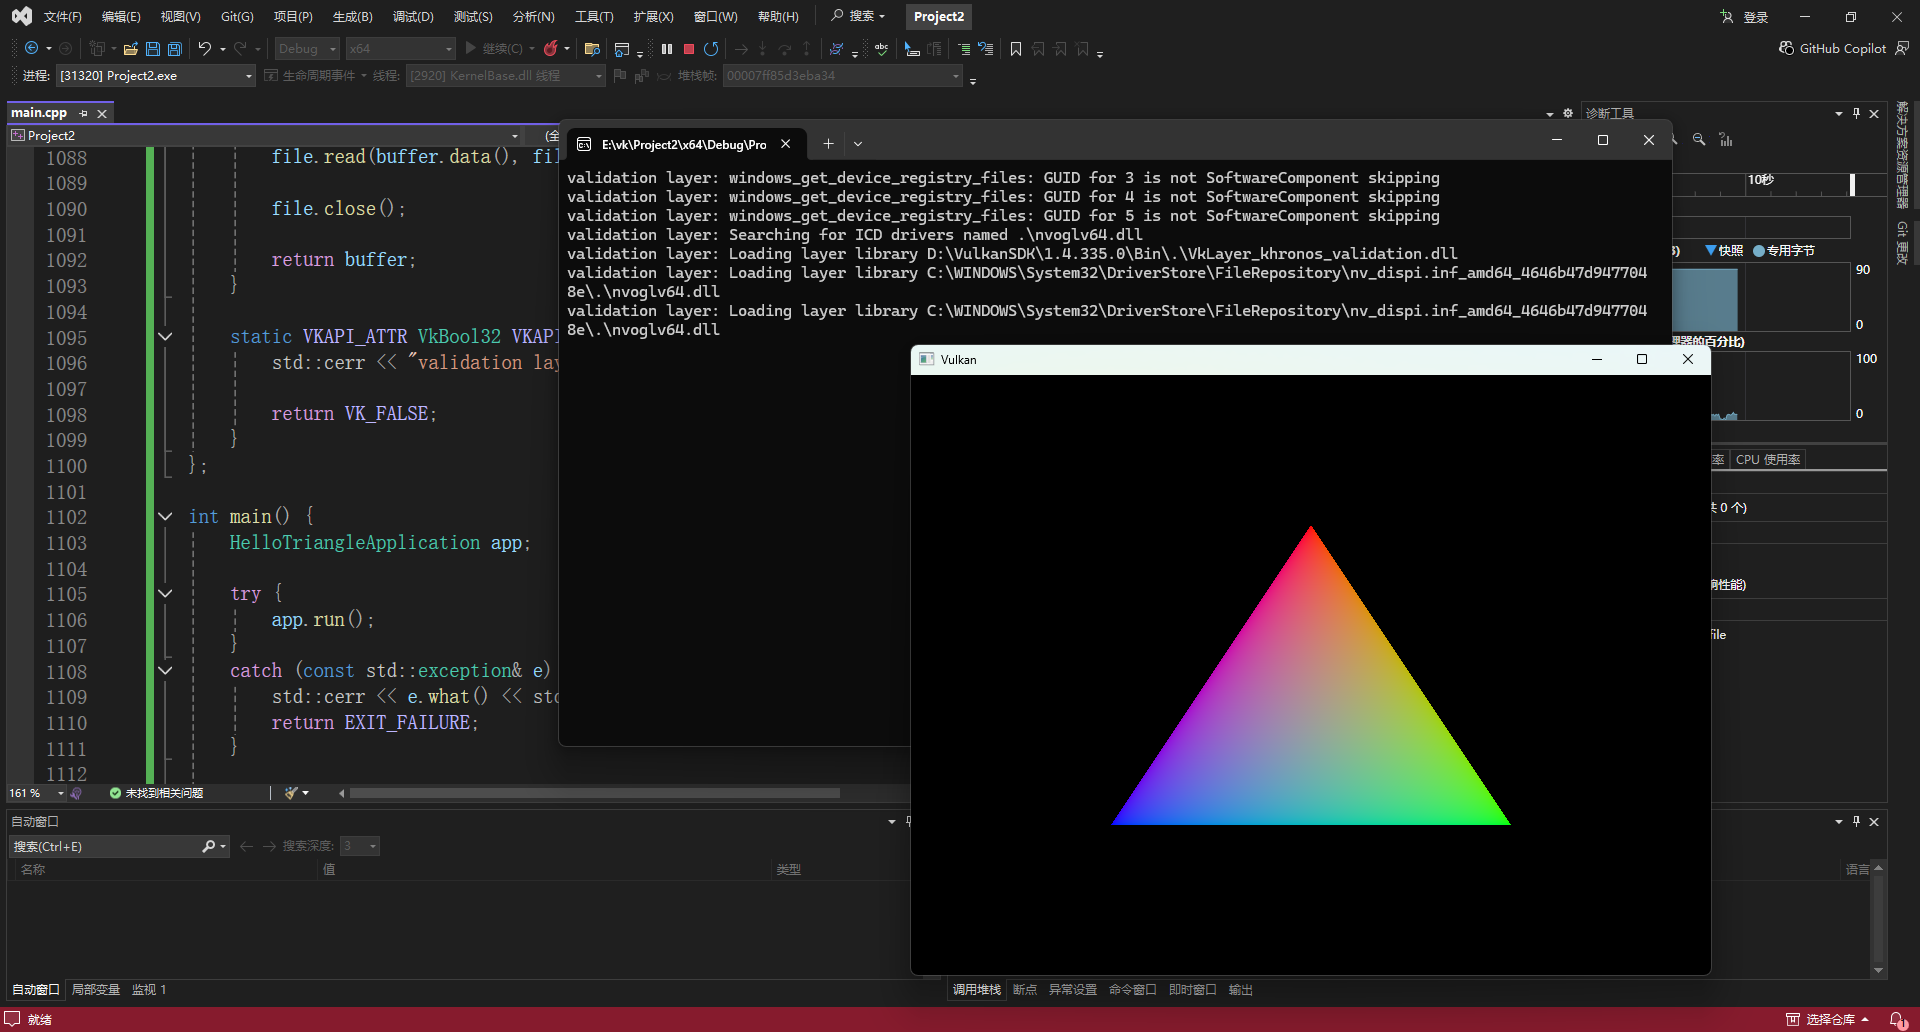This screenshot has width=1920, height=1032.
Task: Open the 搜索 search button in title bar
Action: (x=858, y=16)
